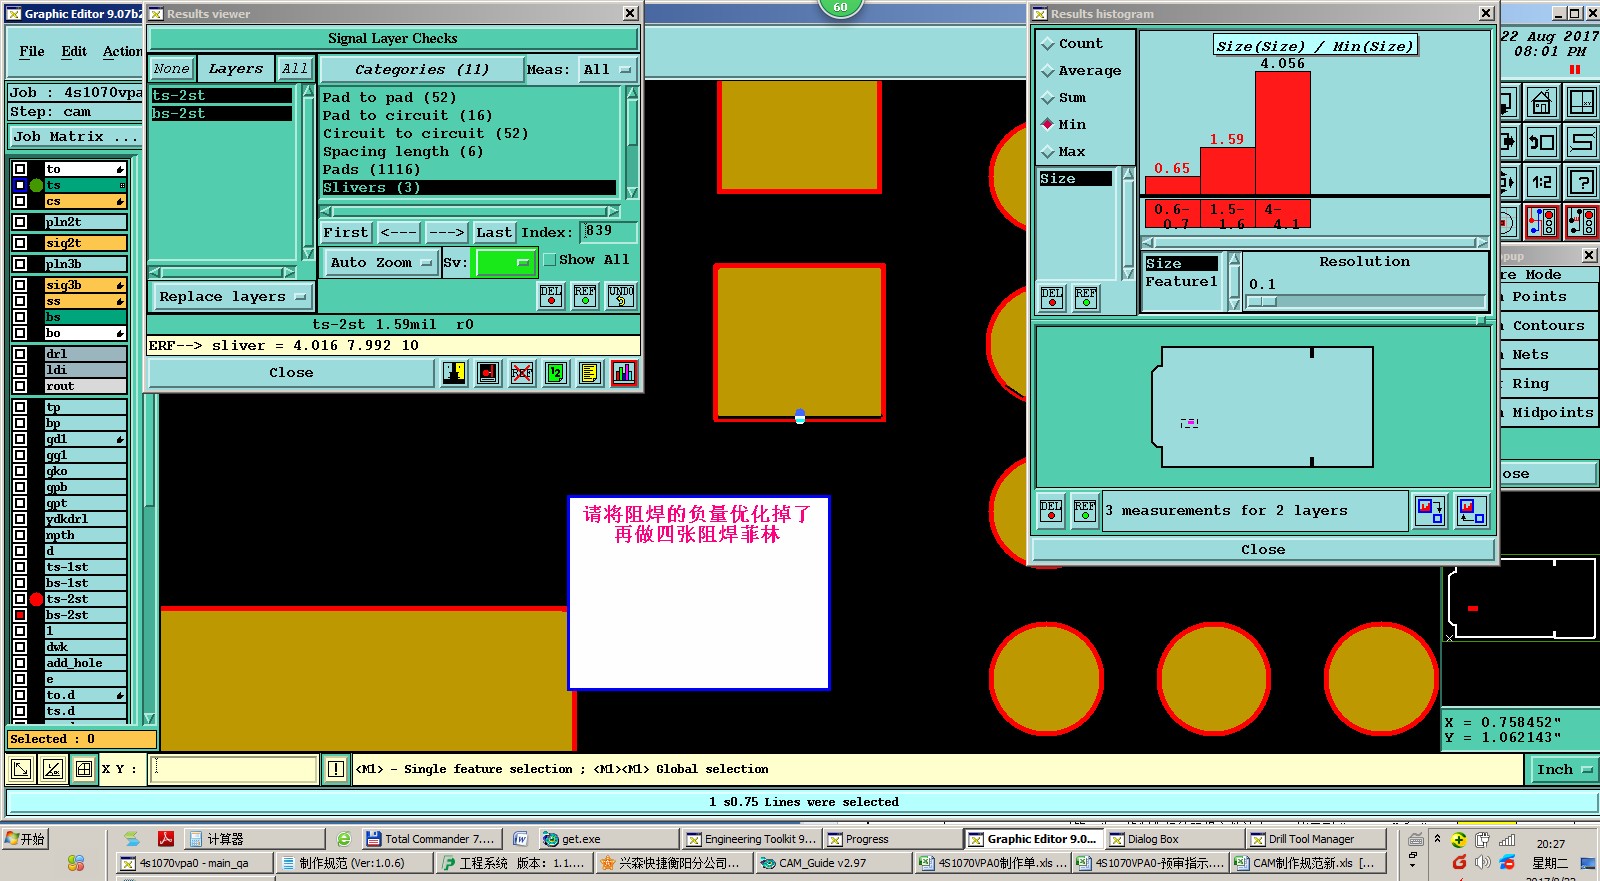Click the S-shaped trace icon in the editor toolbar
Screen dimensions: 1600x881
tap(1582, 142)
